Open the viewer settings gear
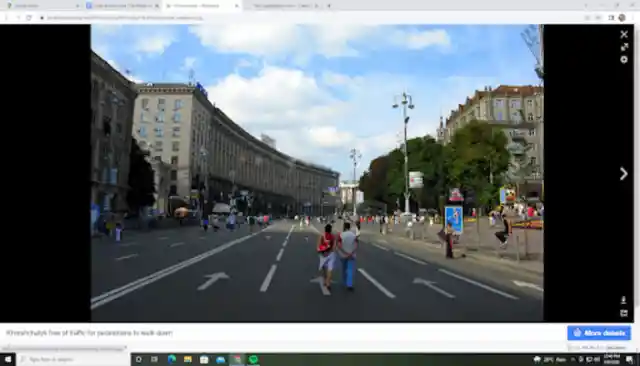 click(x=624, y=60)
